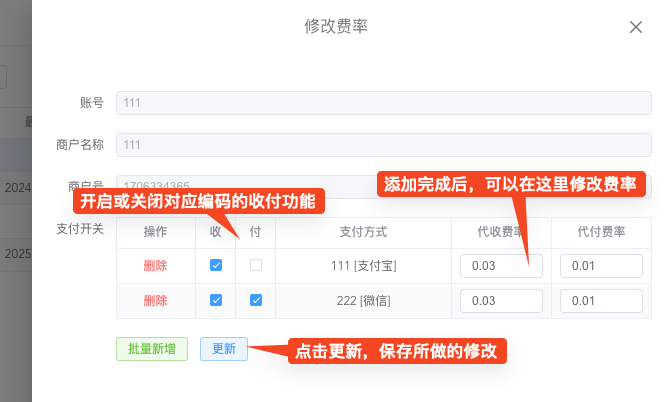Select the 222 [微信] payment cell

[x=363, y=301]
